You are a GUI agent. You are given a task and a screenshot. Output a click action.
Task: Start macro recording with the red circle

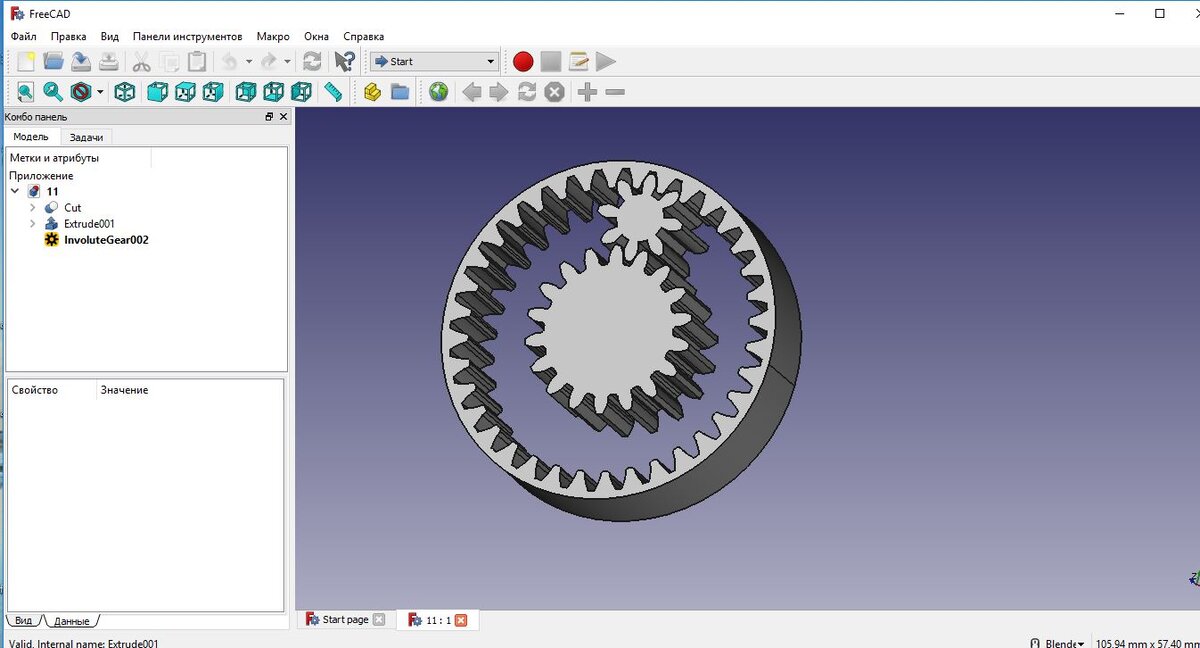[523, 61]
